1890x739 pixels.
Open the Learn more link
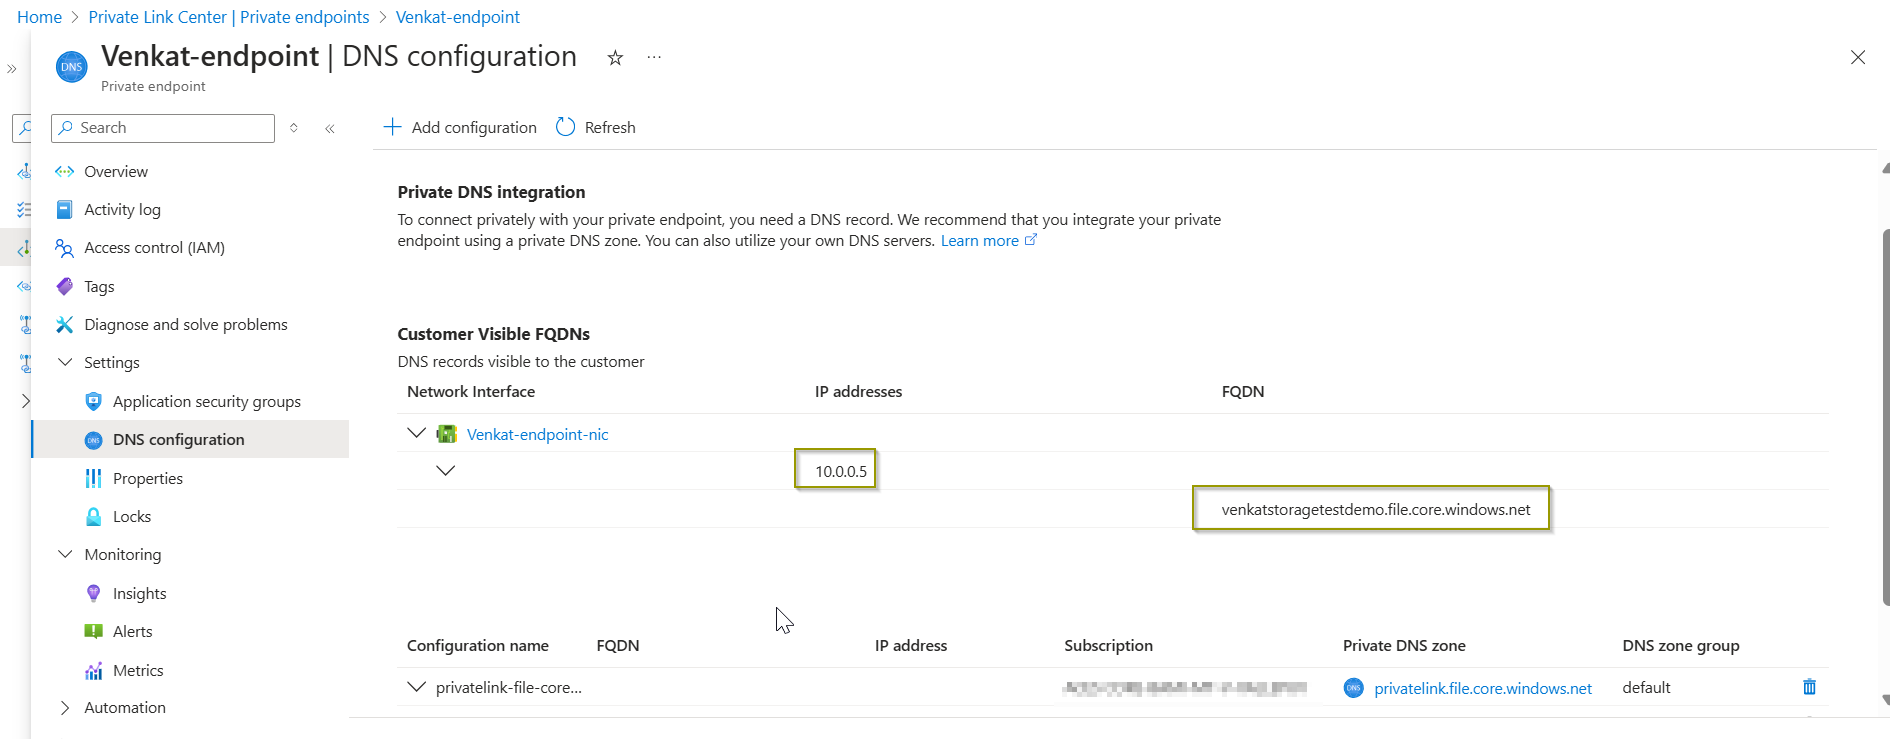988,241
